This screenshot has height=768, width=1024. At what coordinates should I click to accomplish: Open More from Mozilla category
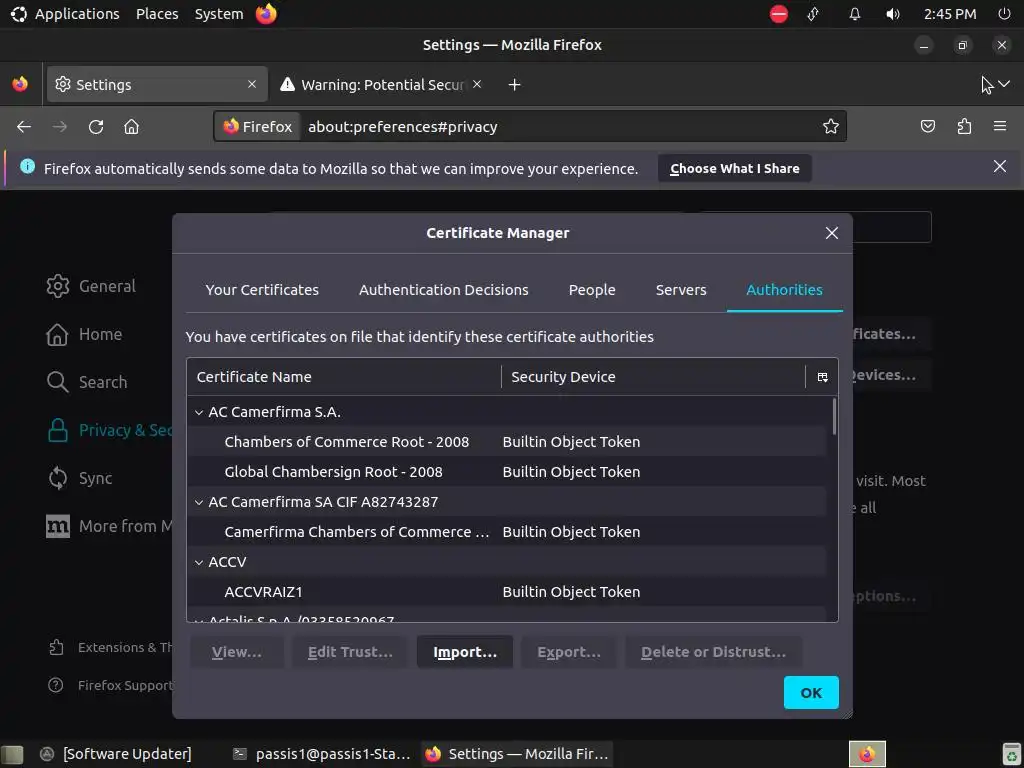[x=109, y=526]
